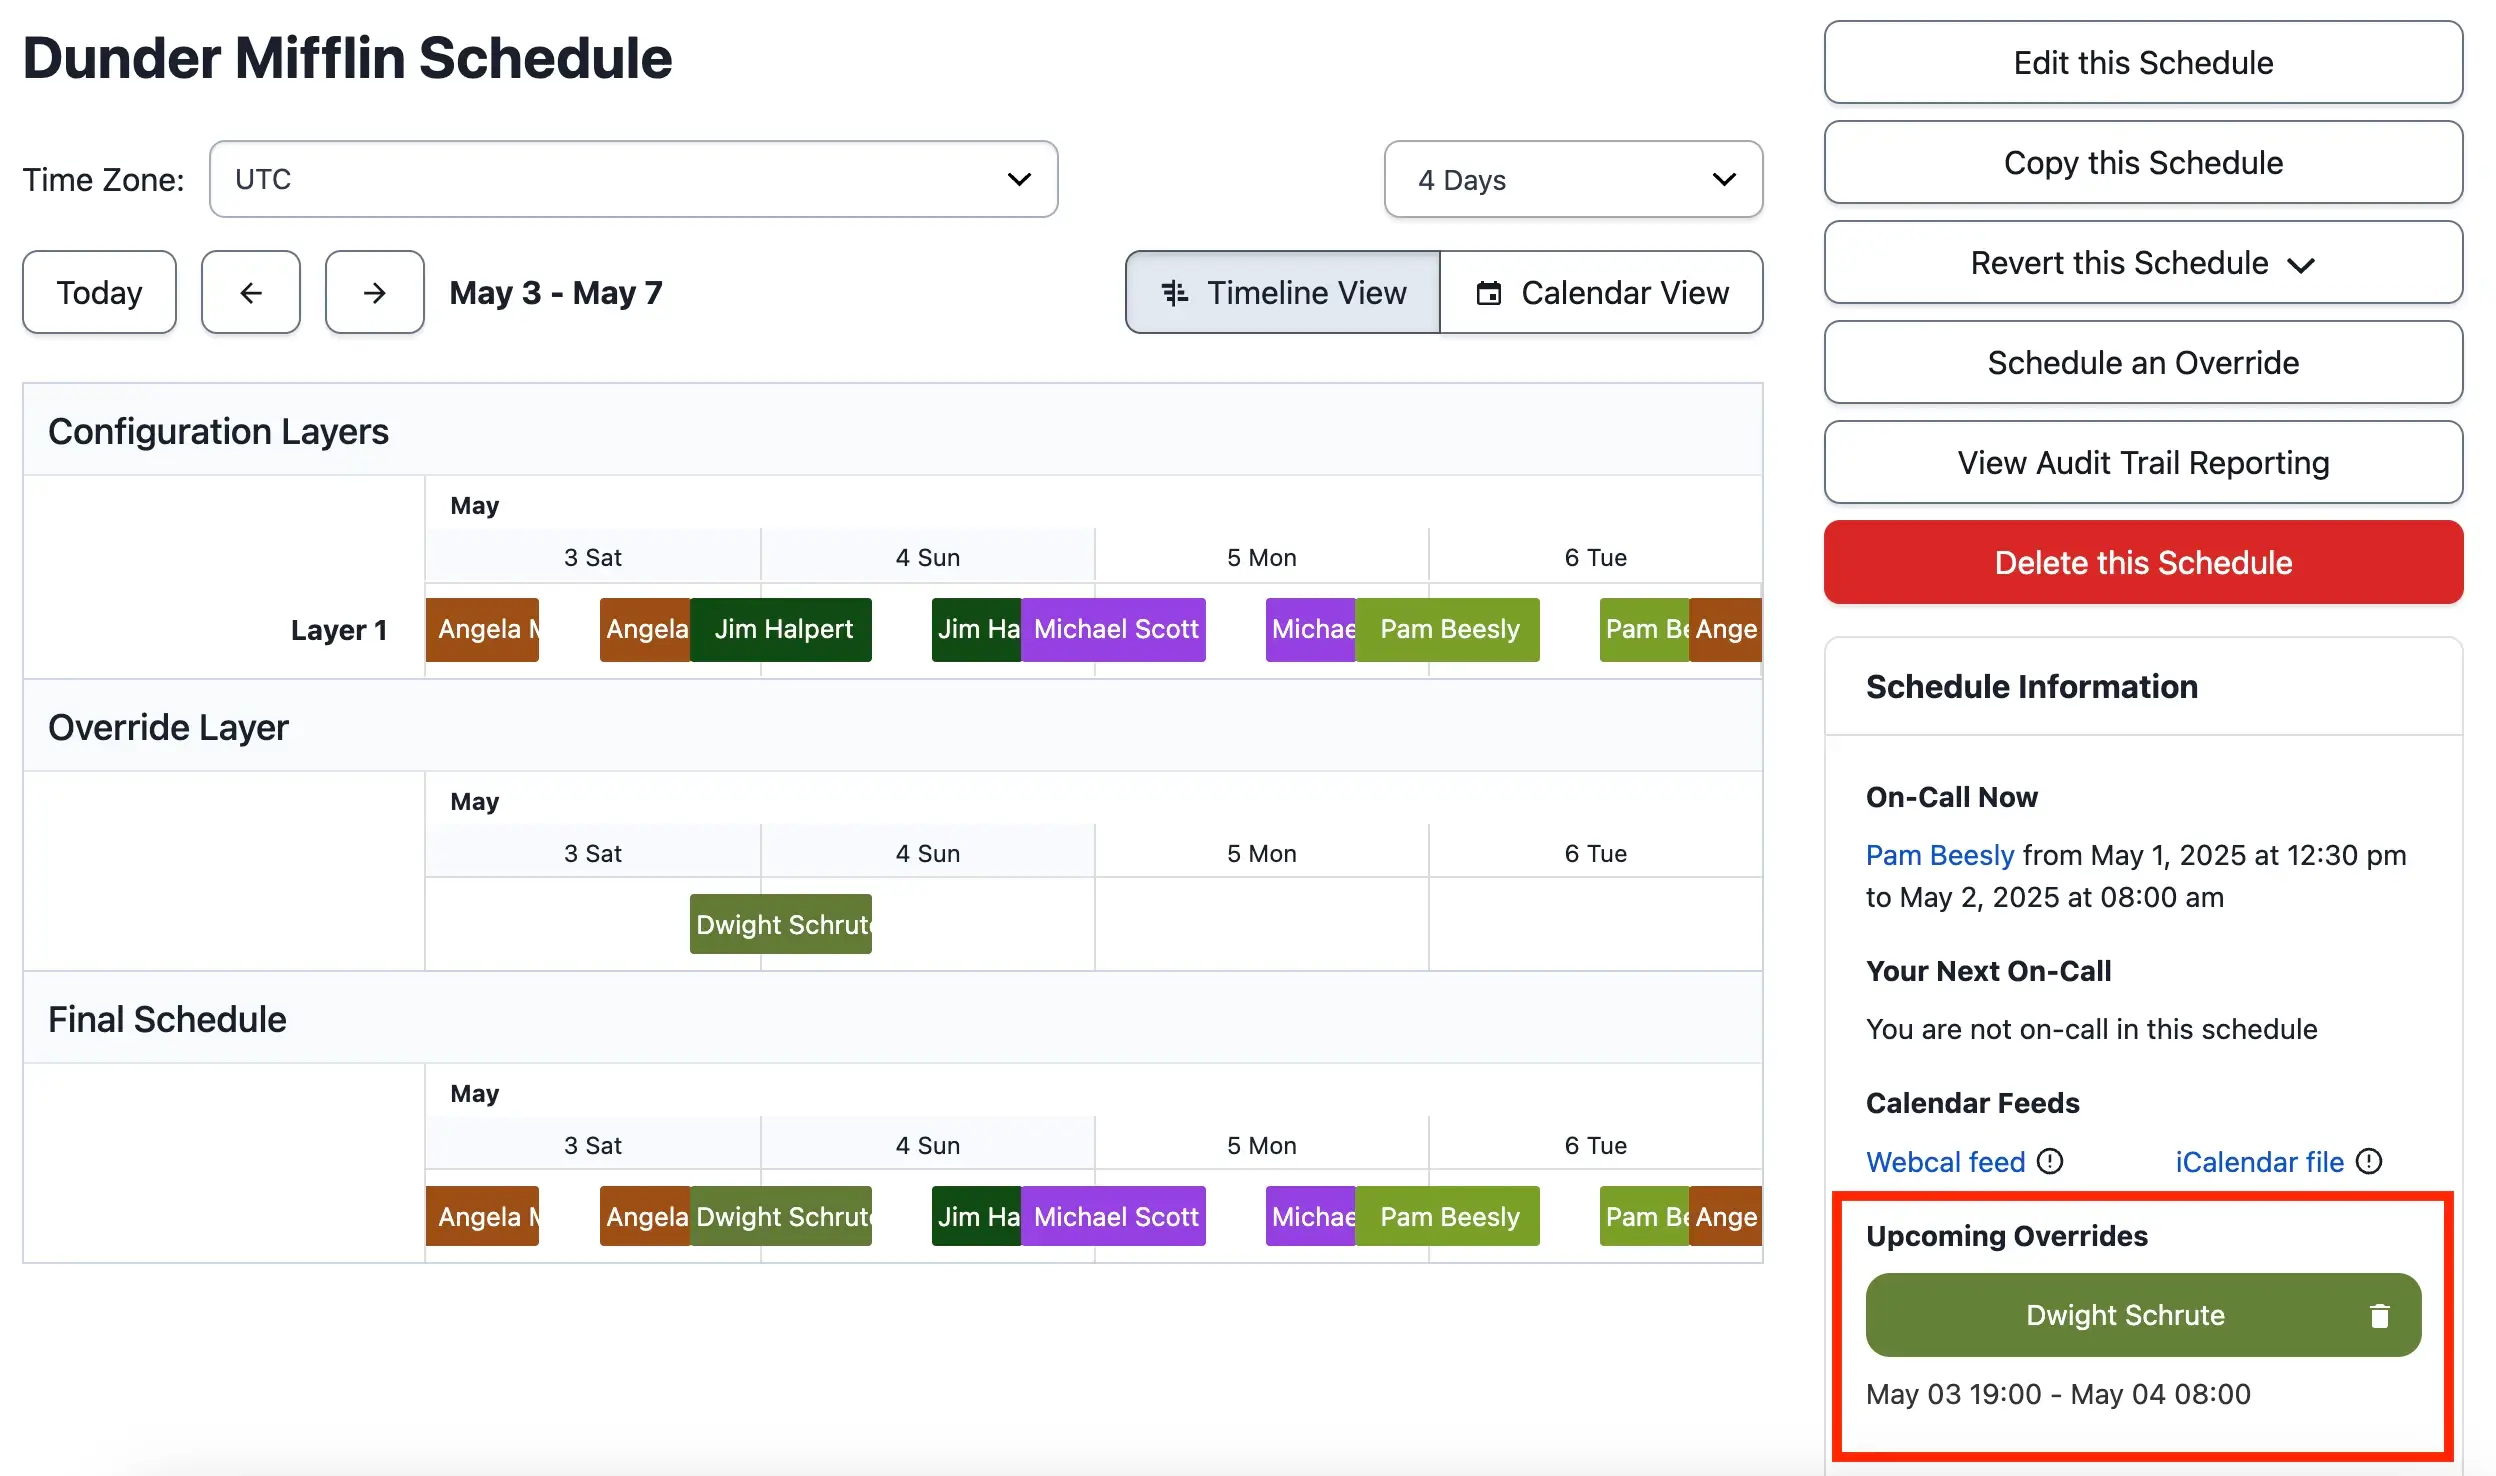The width and height of the screenshot is (2496, 1476).
Task: Select Jim Halpert shift in Layer 1
Action: pos(781,629)
